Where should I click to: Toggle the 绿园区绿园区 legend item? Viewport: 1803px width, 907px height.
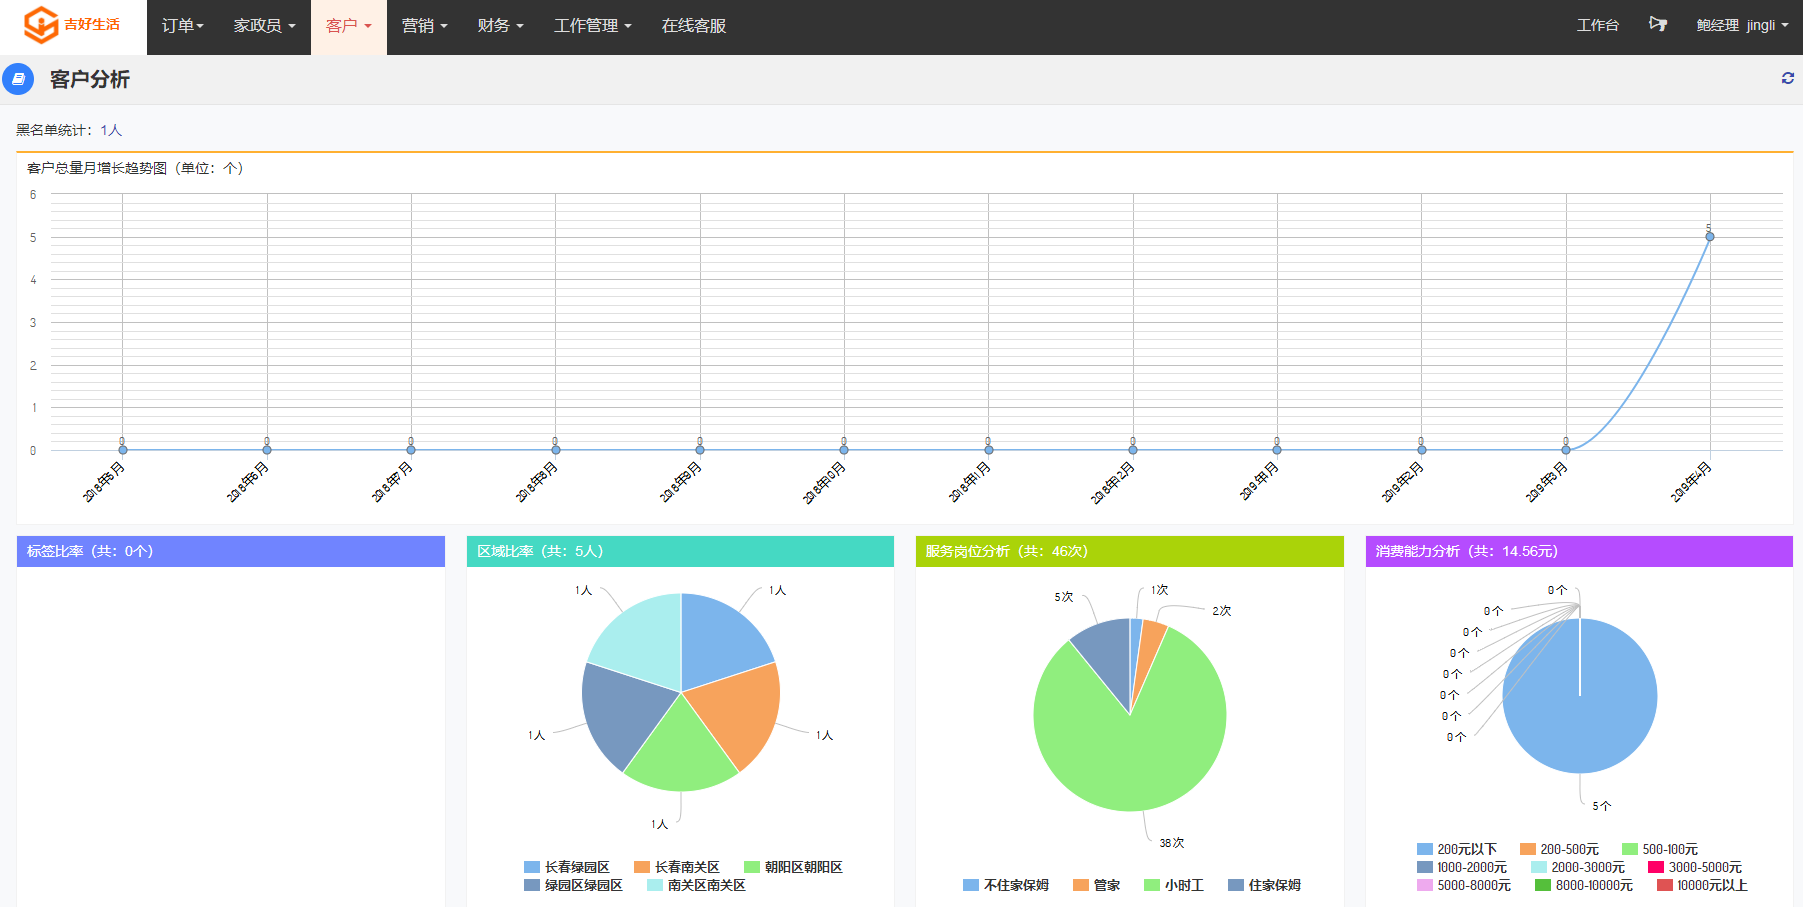(x=573, y=885)
